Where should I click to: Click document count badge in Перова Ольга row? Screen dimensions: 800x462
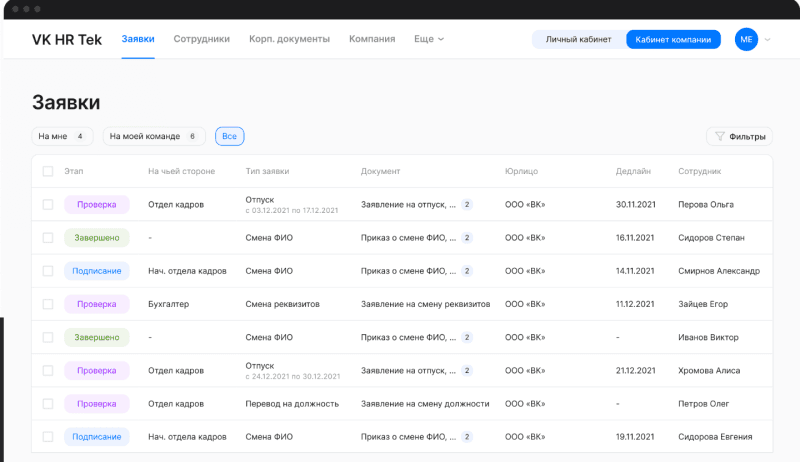pyautogui.click(x=466, y=204)
